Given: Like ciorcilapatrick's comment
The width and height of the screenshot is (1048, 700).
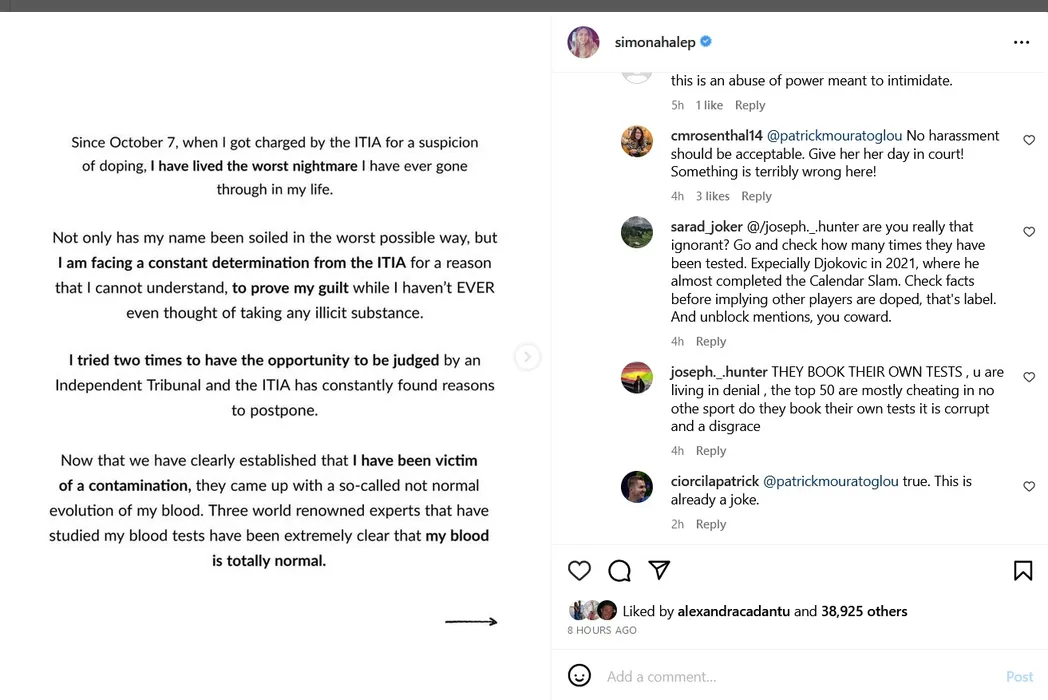Looking at the screenshot, I should point(1029,486).
